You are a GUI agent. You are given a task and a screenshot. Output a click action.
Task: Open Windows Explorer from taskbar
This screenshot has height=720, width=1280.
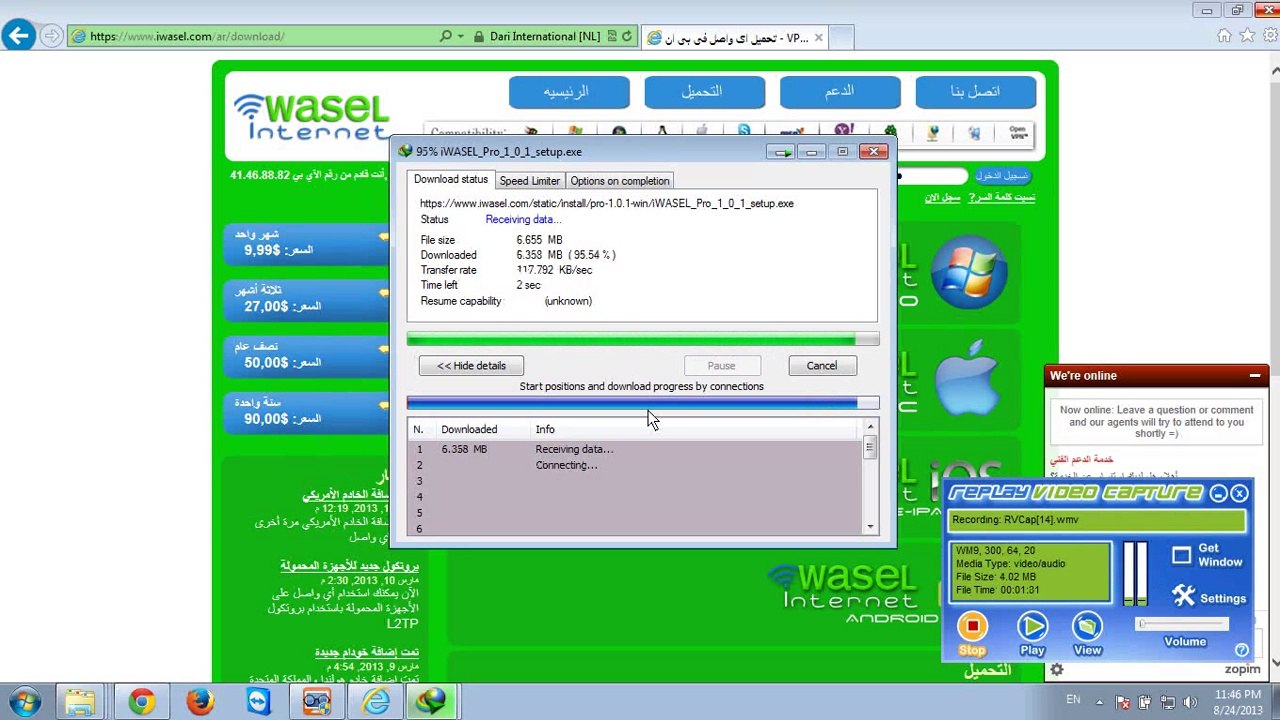[81, 702]
